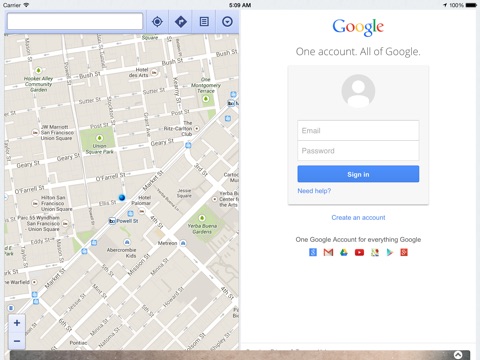Tap the blue current-location dot on map
Image resolution: width=480 pixels, height=360 pixels.
122,198
